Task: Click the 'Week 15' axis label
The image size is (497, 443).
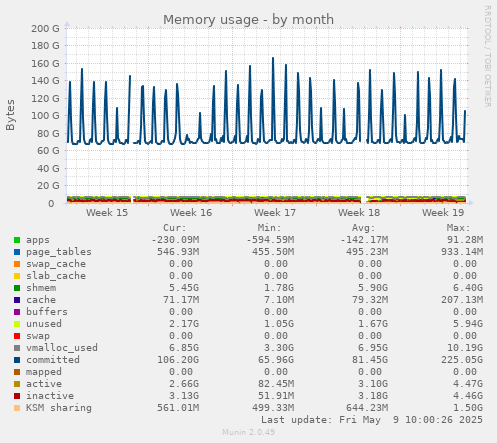Action: click(x=107, y=213)
